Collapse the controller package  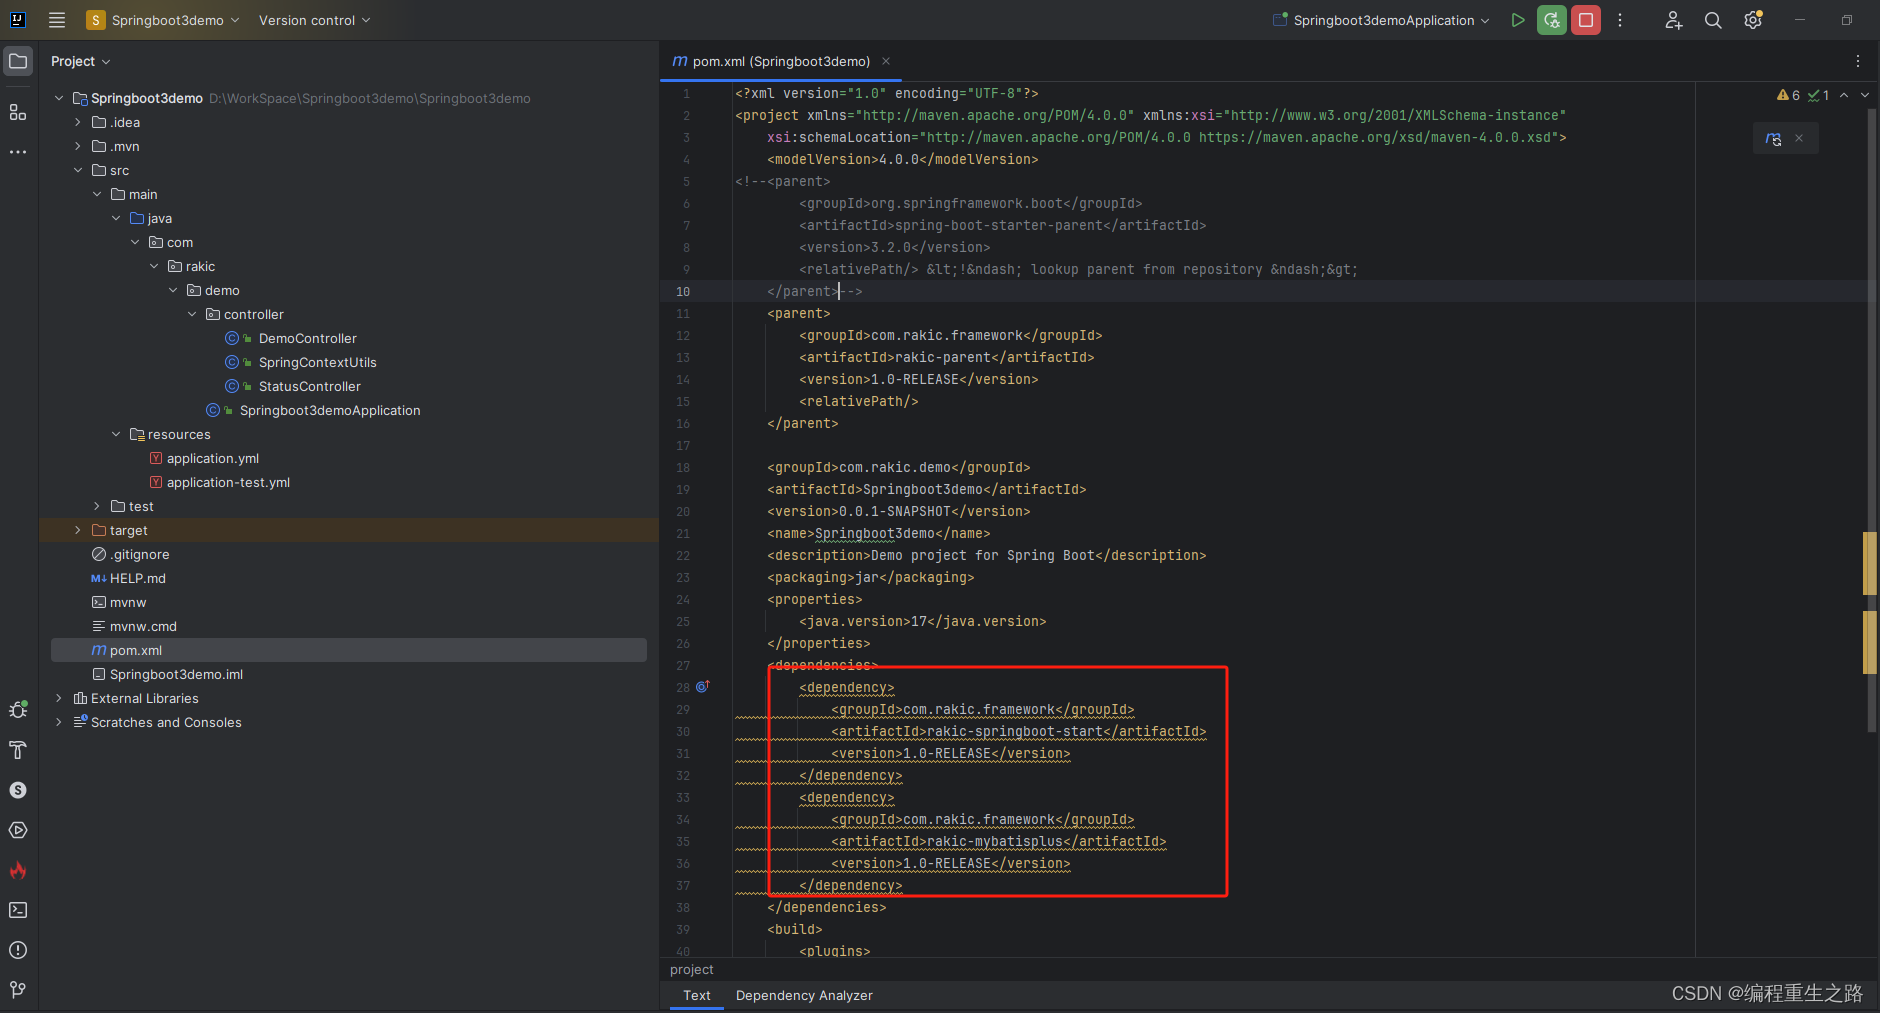[192, 314]
